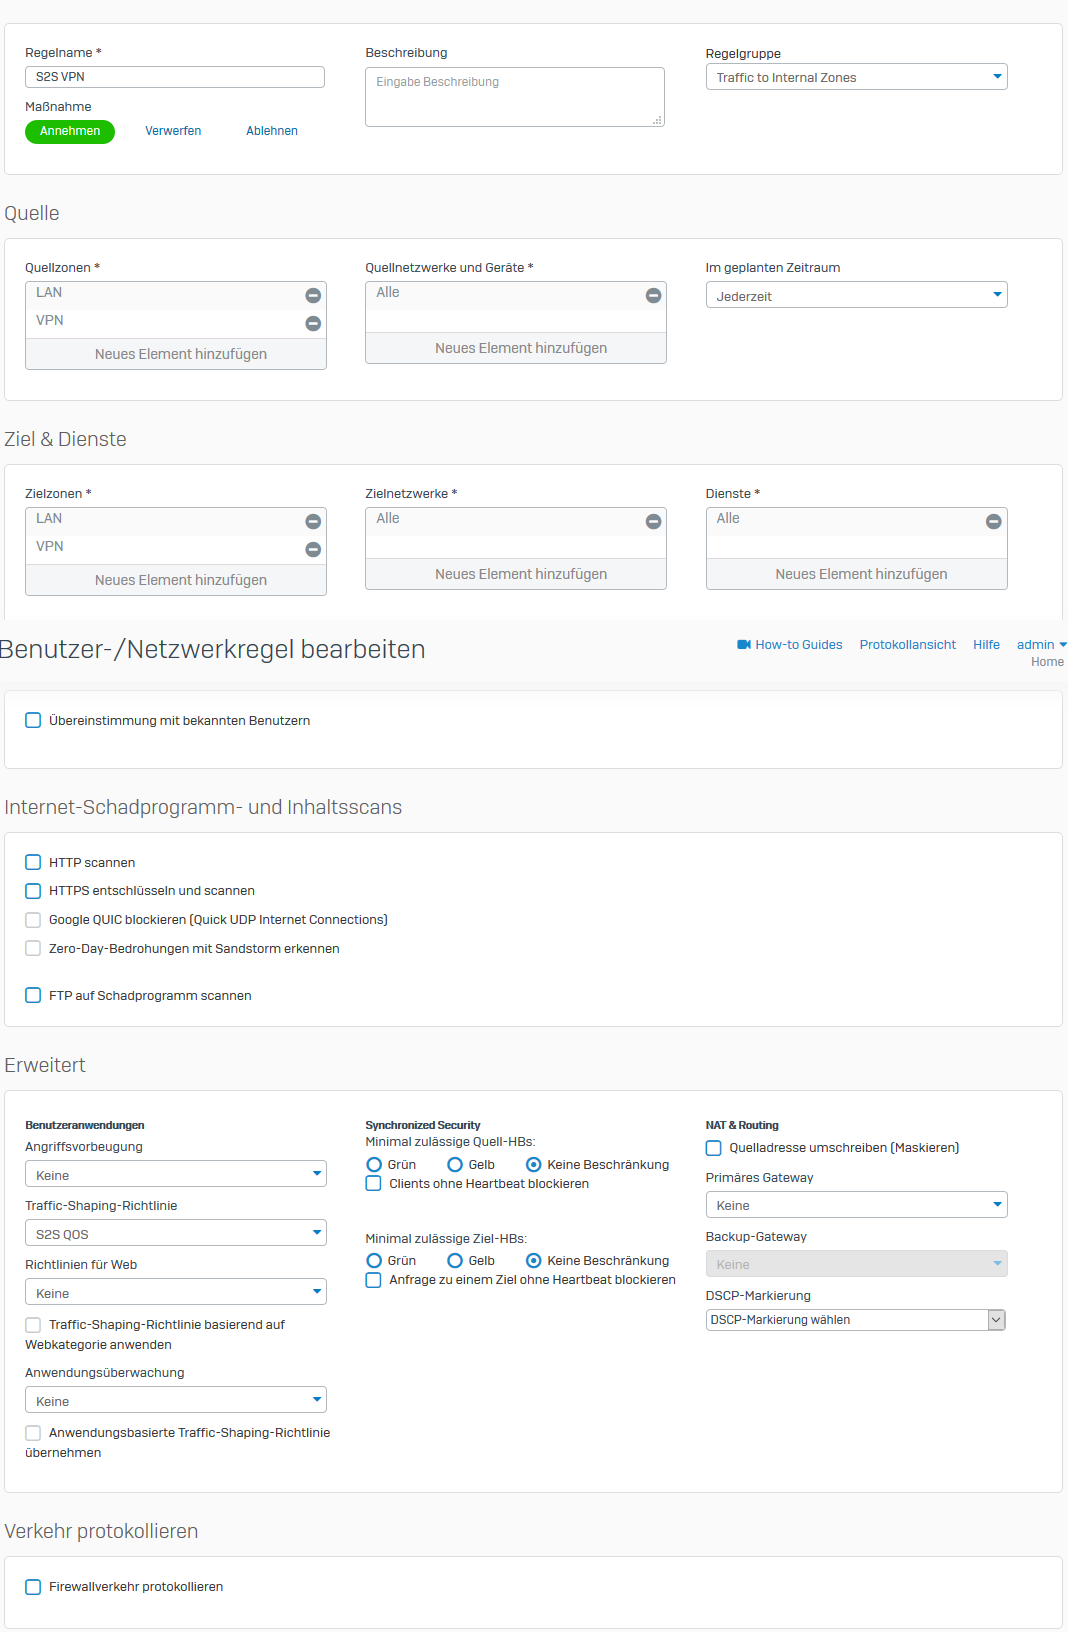Check Quelladresse umschreiben (Maskieren)
1068x1632 pixels.
click(x=714, y=1148)
